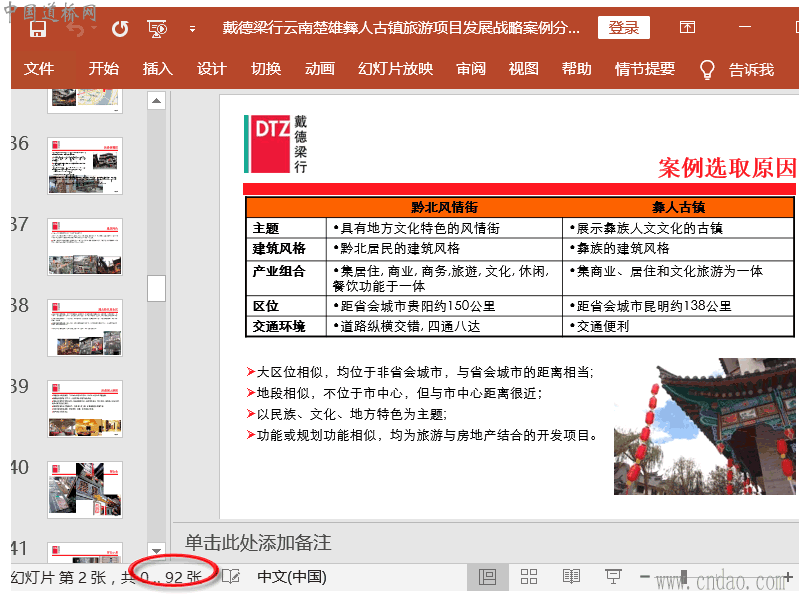Click the lightbulb Tell Me icon
The width and height of the screenshot is (800, 600).
[x=707, y=69]
